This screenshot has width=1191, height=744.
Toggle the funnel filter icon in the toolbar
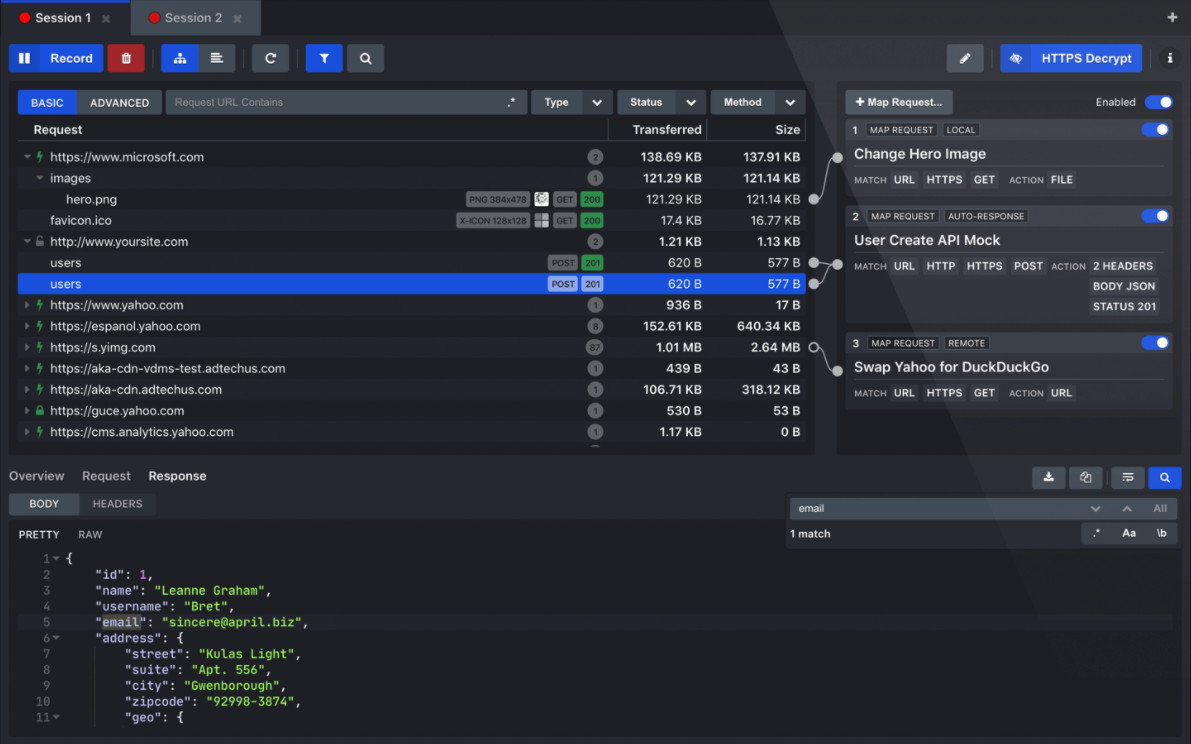pos(324,58)
